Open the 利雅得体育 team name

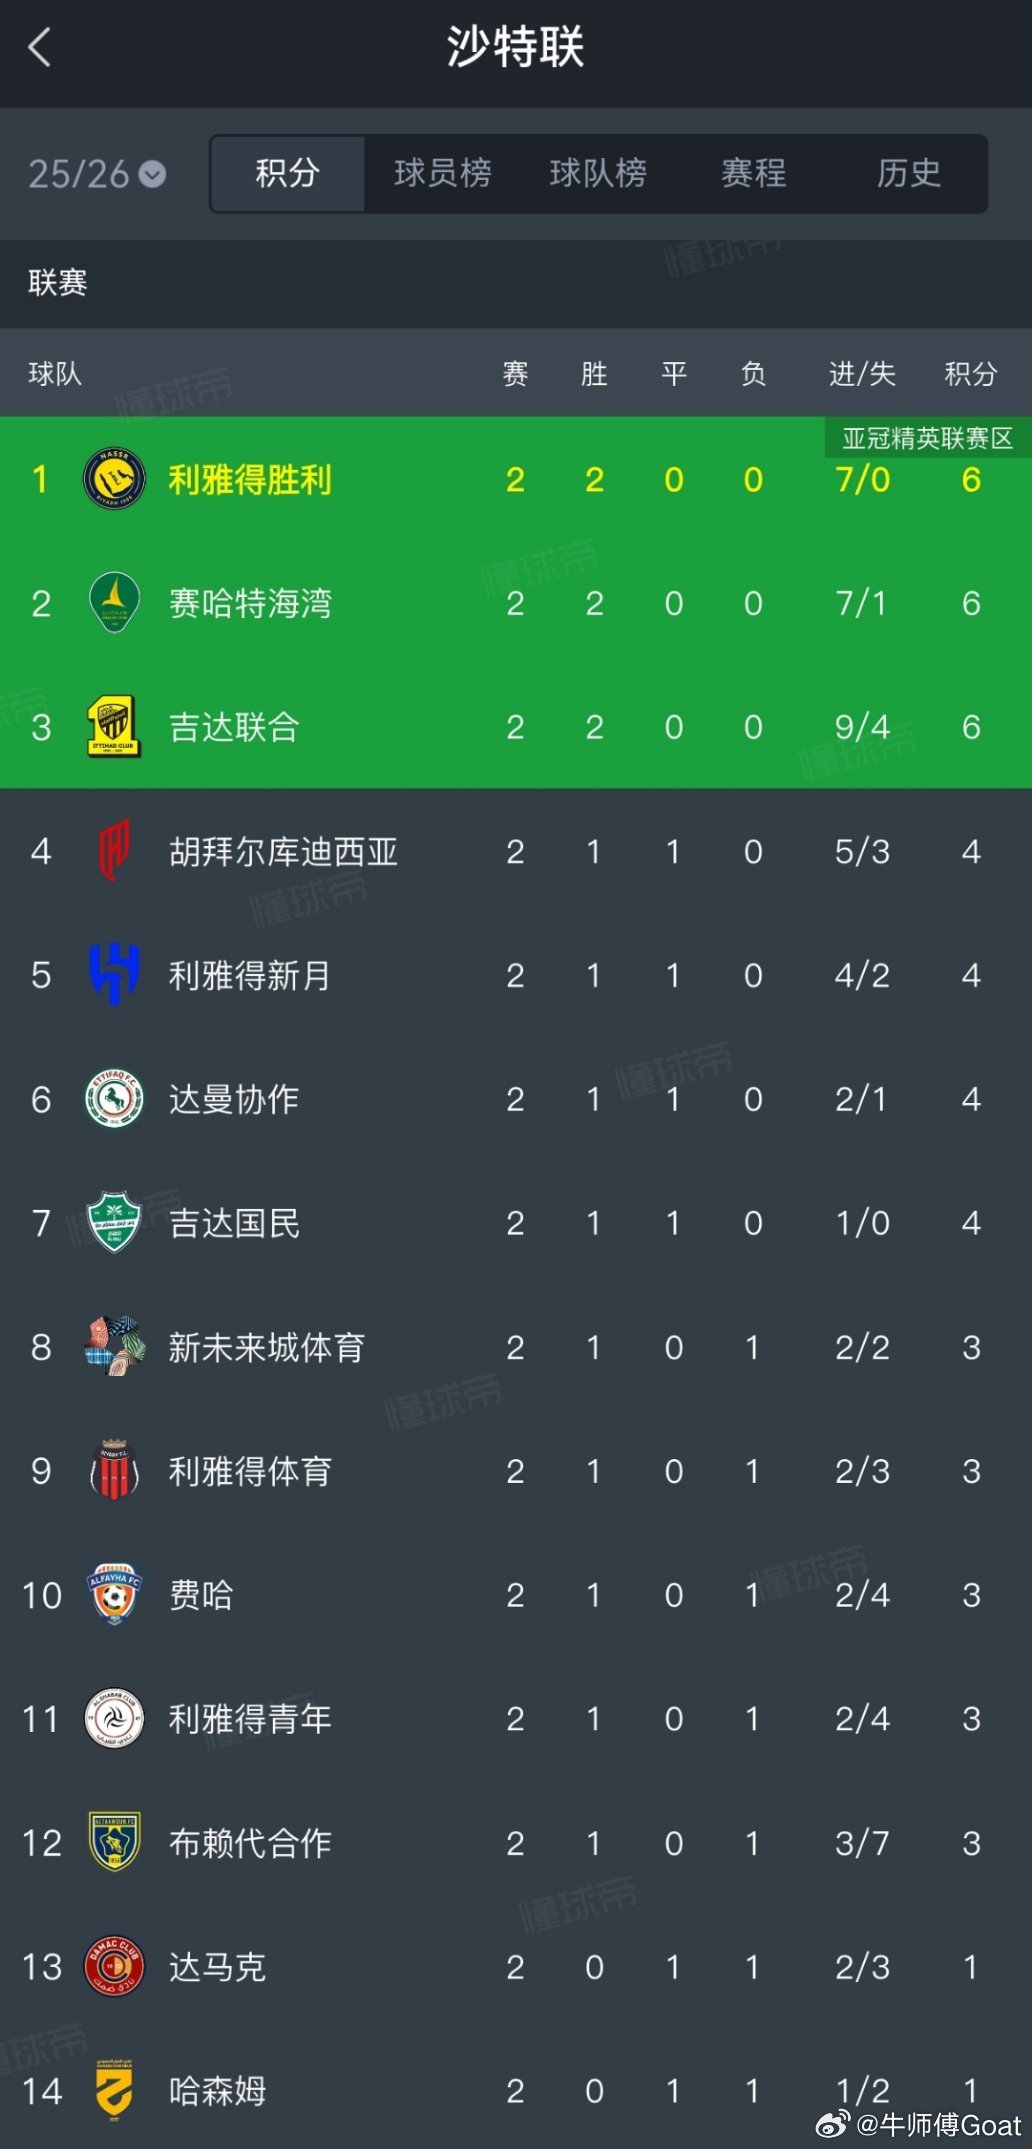point(250,1471)
